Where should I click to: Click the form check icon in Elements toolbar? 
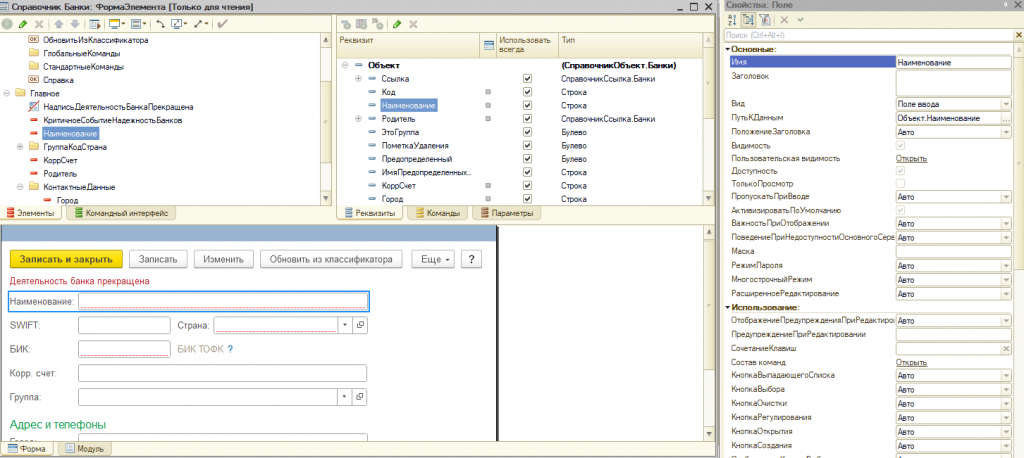(x=95, y=24)
